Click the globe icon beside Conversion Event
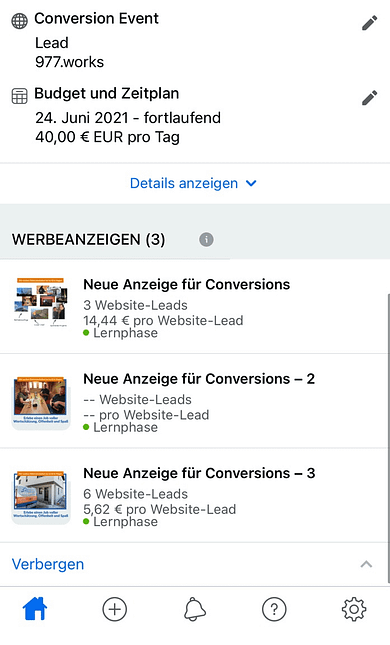 click(x=19, y=21)
